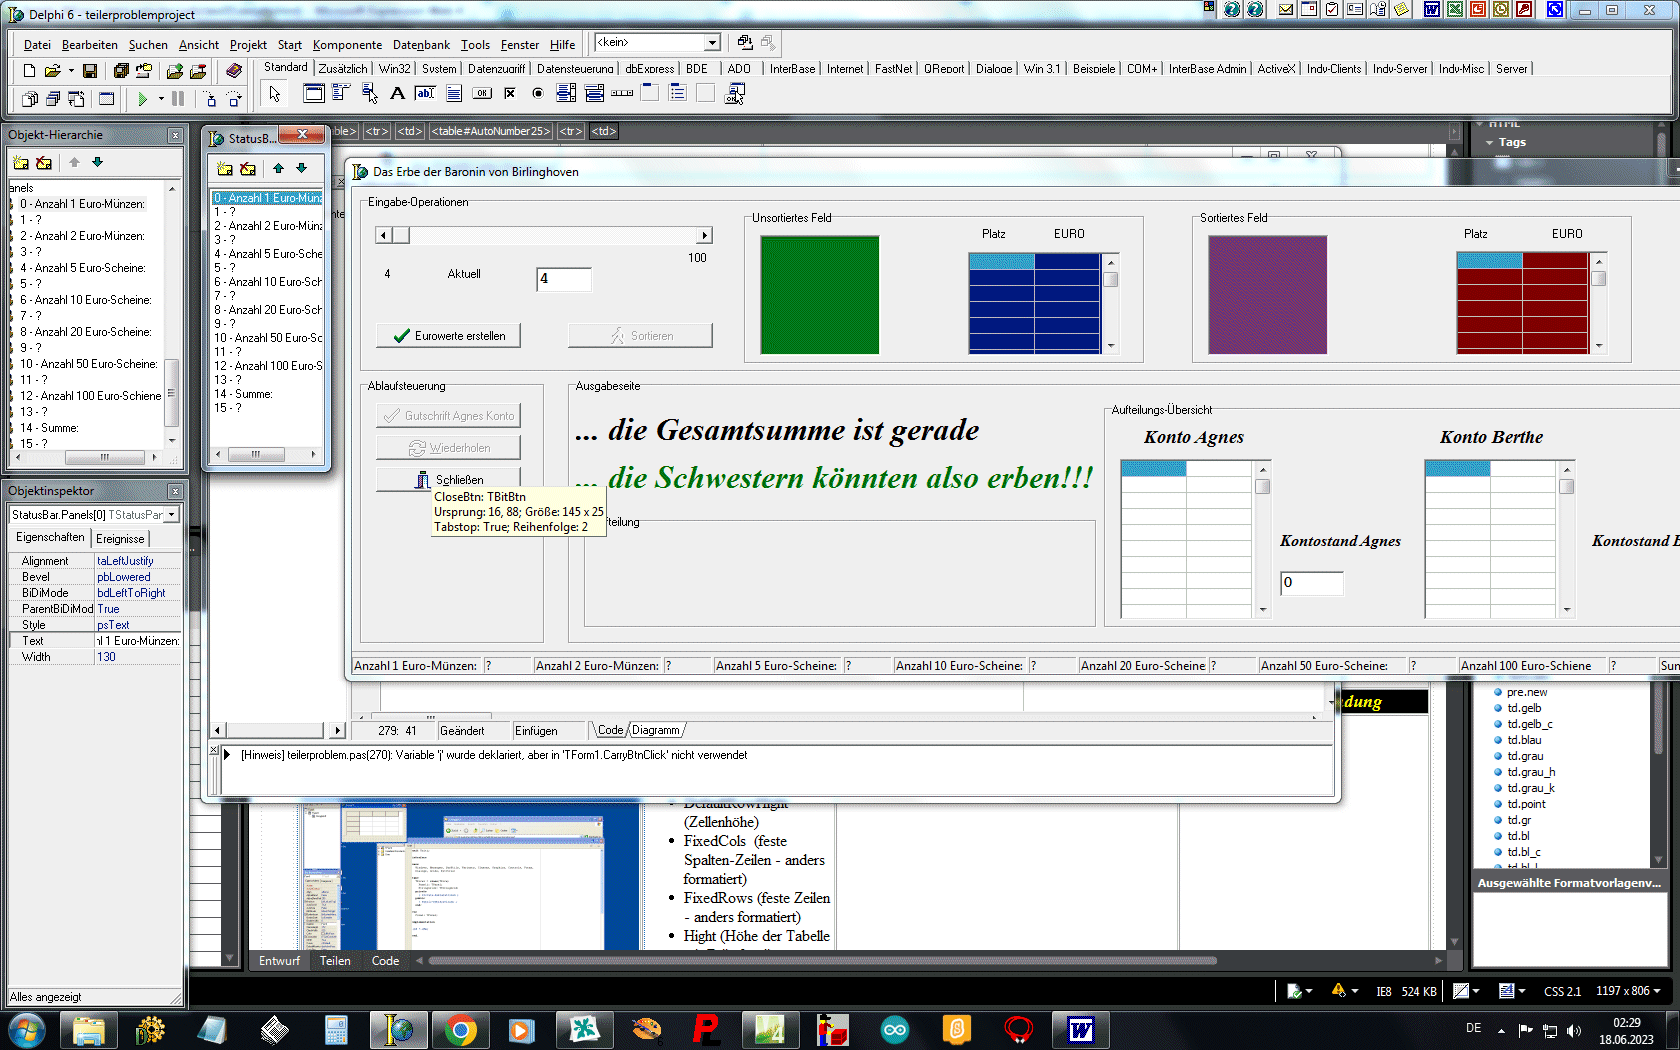The width and height of the screenshot is (1680, 1050).
Task: Select the ListBox component icon
Action: (x=566, y=94)
